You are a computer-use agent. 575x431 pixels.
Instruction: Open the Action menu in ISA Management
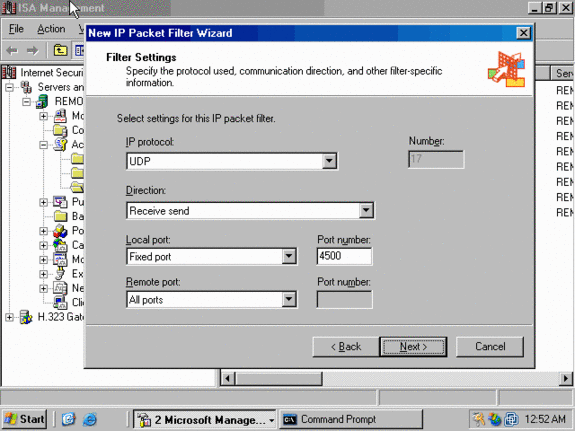point(51,29)
